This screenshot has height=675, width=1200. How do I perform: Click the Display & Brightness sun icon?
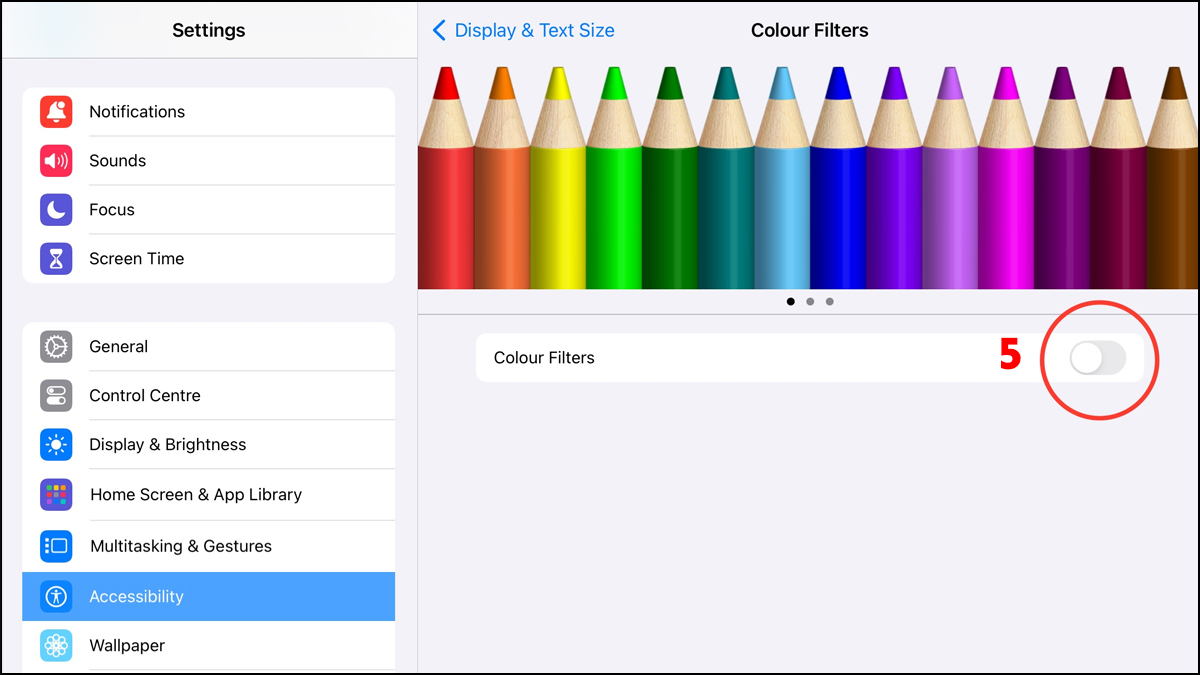[x=56, y=445]
